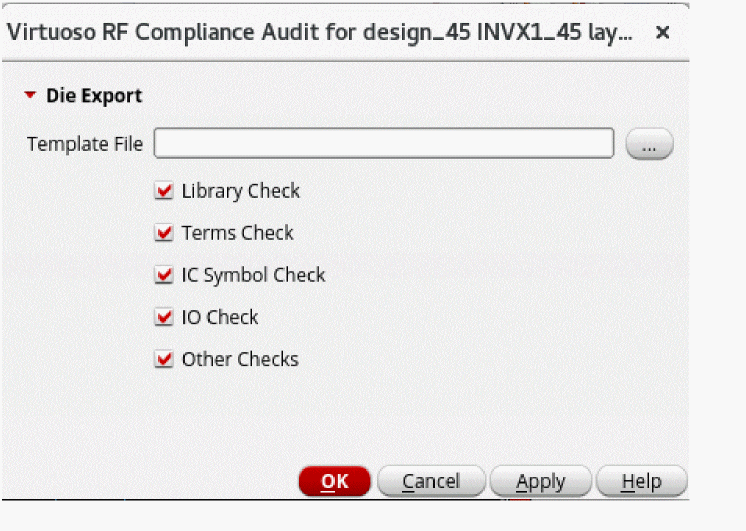Open the Template File browse button
The image size is (746, 531).
click(x=649, y=144)
